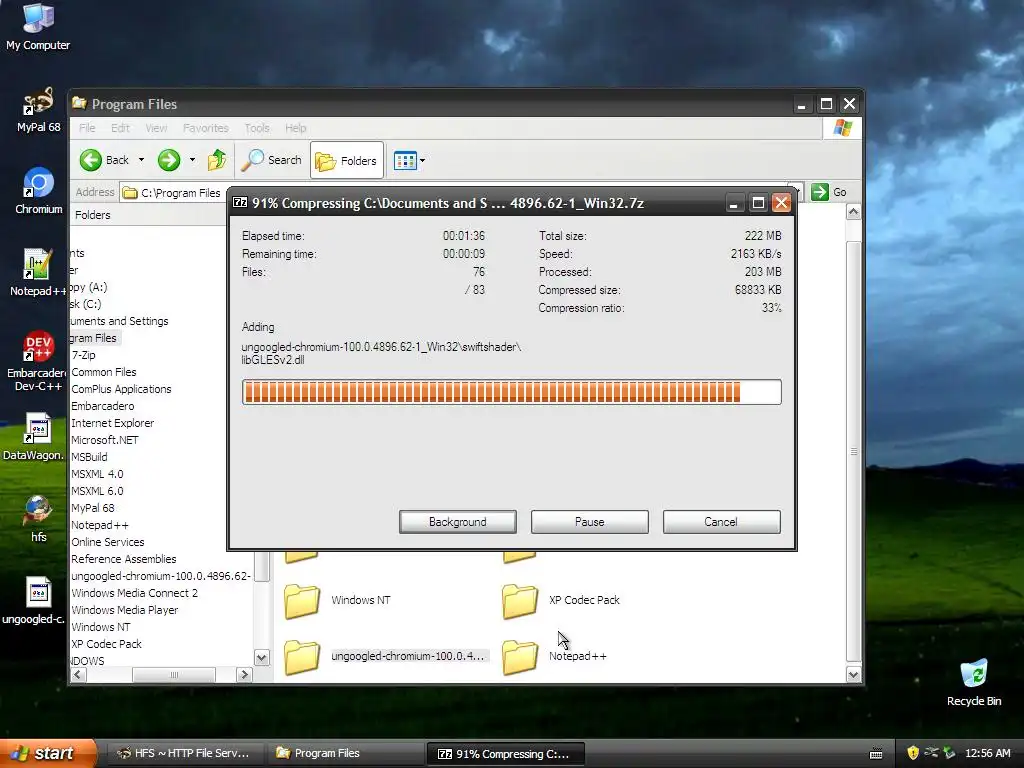Open Windows NT folder icon
This screenshot has height=768, width=1024.
[302, 600]
